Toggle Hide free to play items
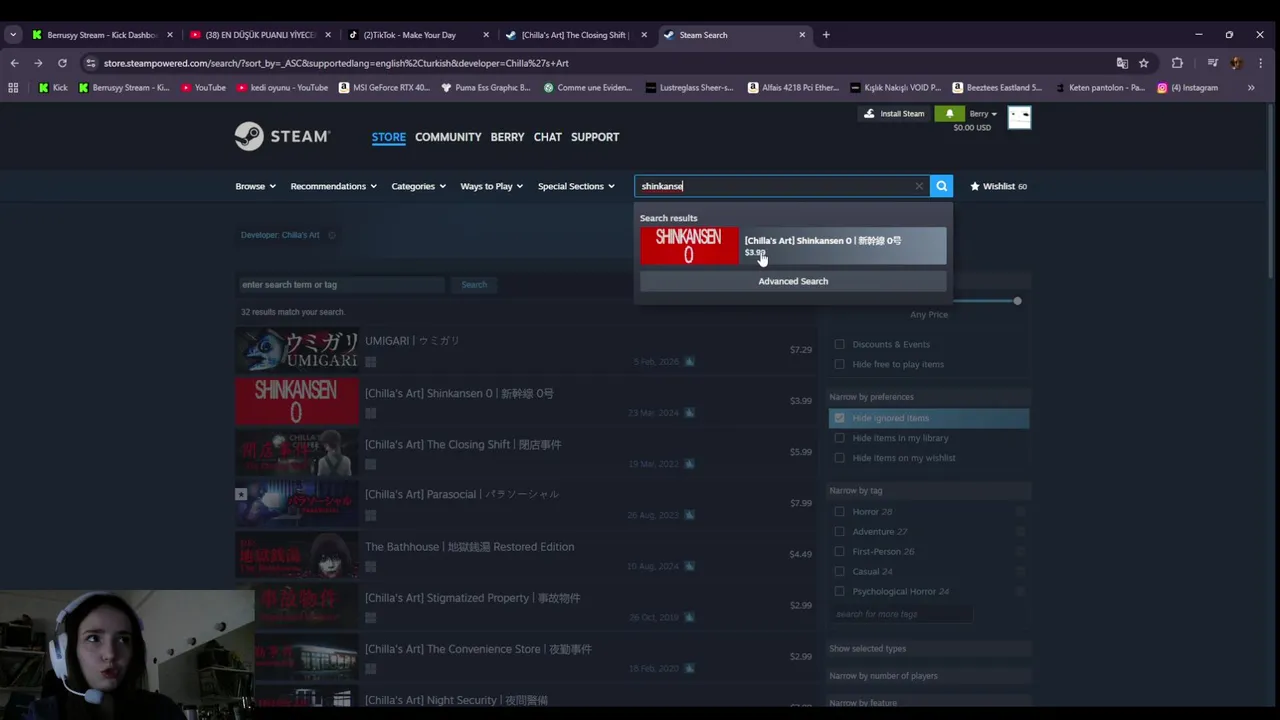 click(x=839, y=364)
